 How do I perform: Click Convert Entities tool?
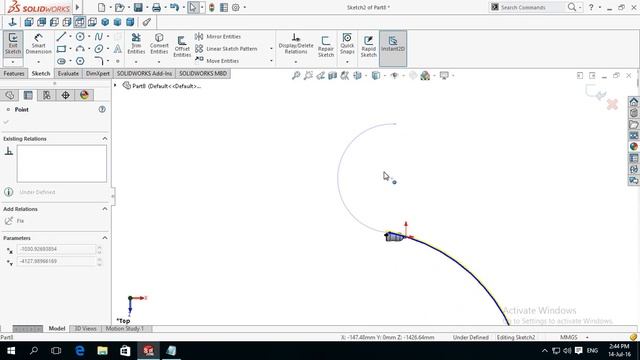pos(159,44)
